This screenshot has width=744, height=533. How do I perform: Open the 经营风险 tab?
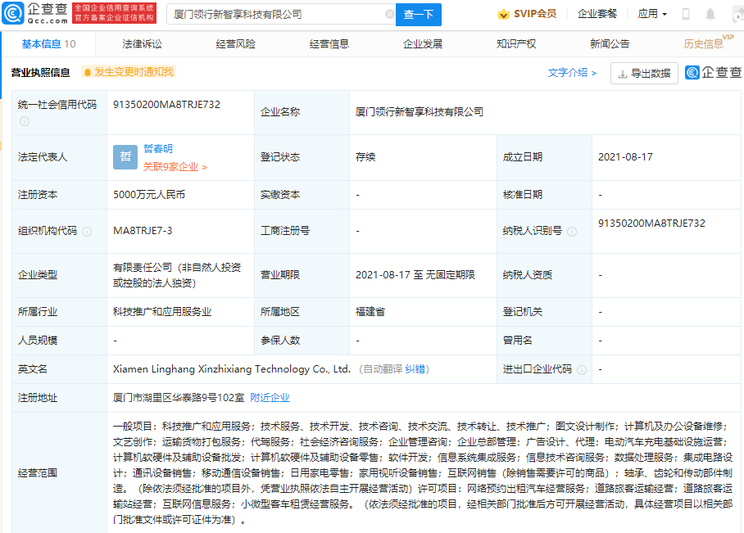pyautogui.click(x=235, y=44)
